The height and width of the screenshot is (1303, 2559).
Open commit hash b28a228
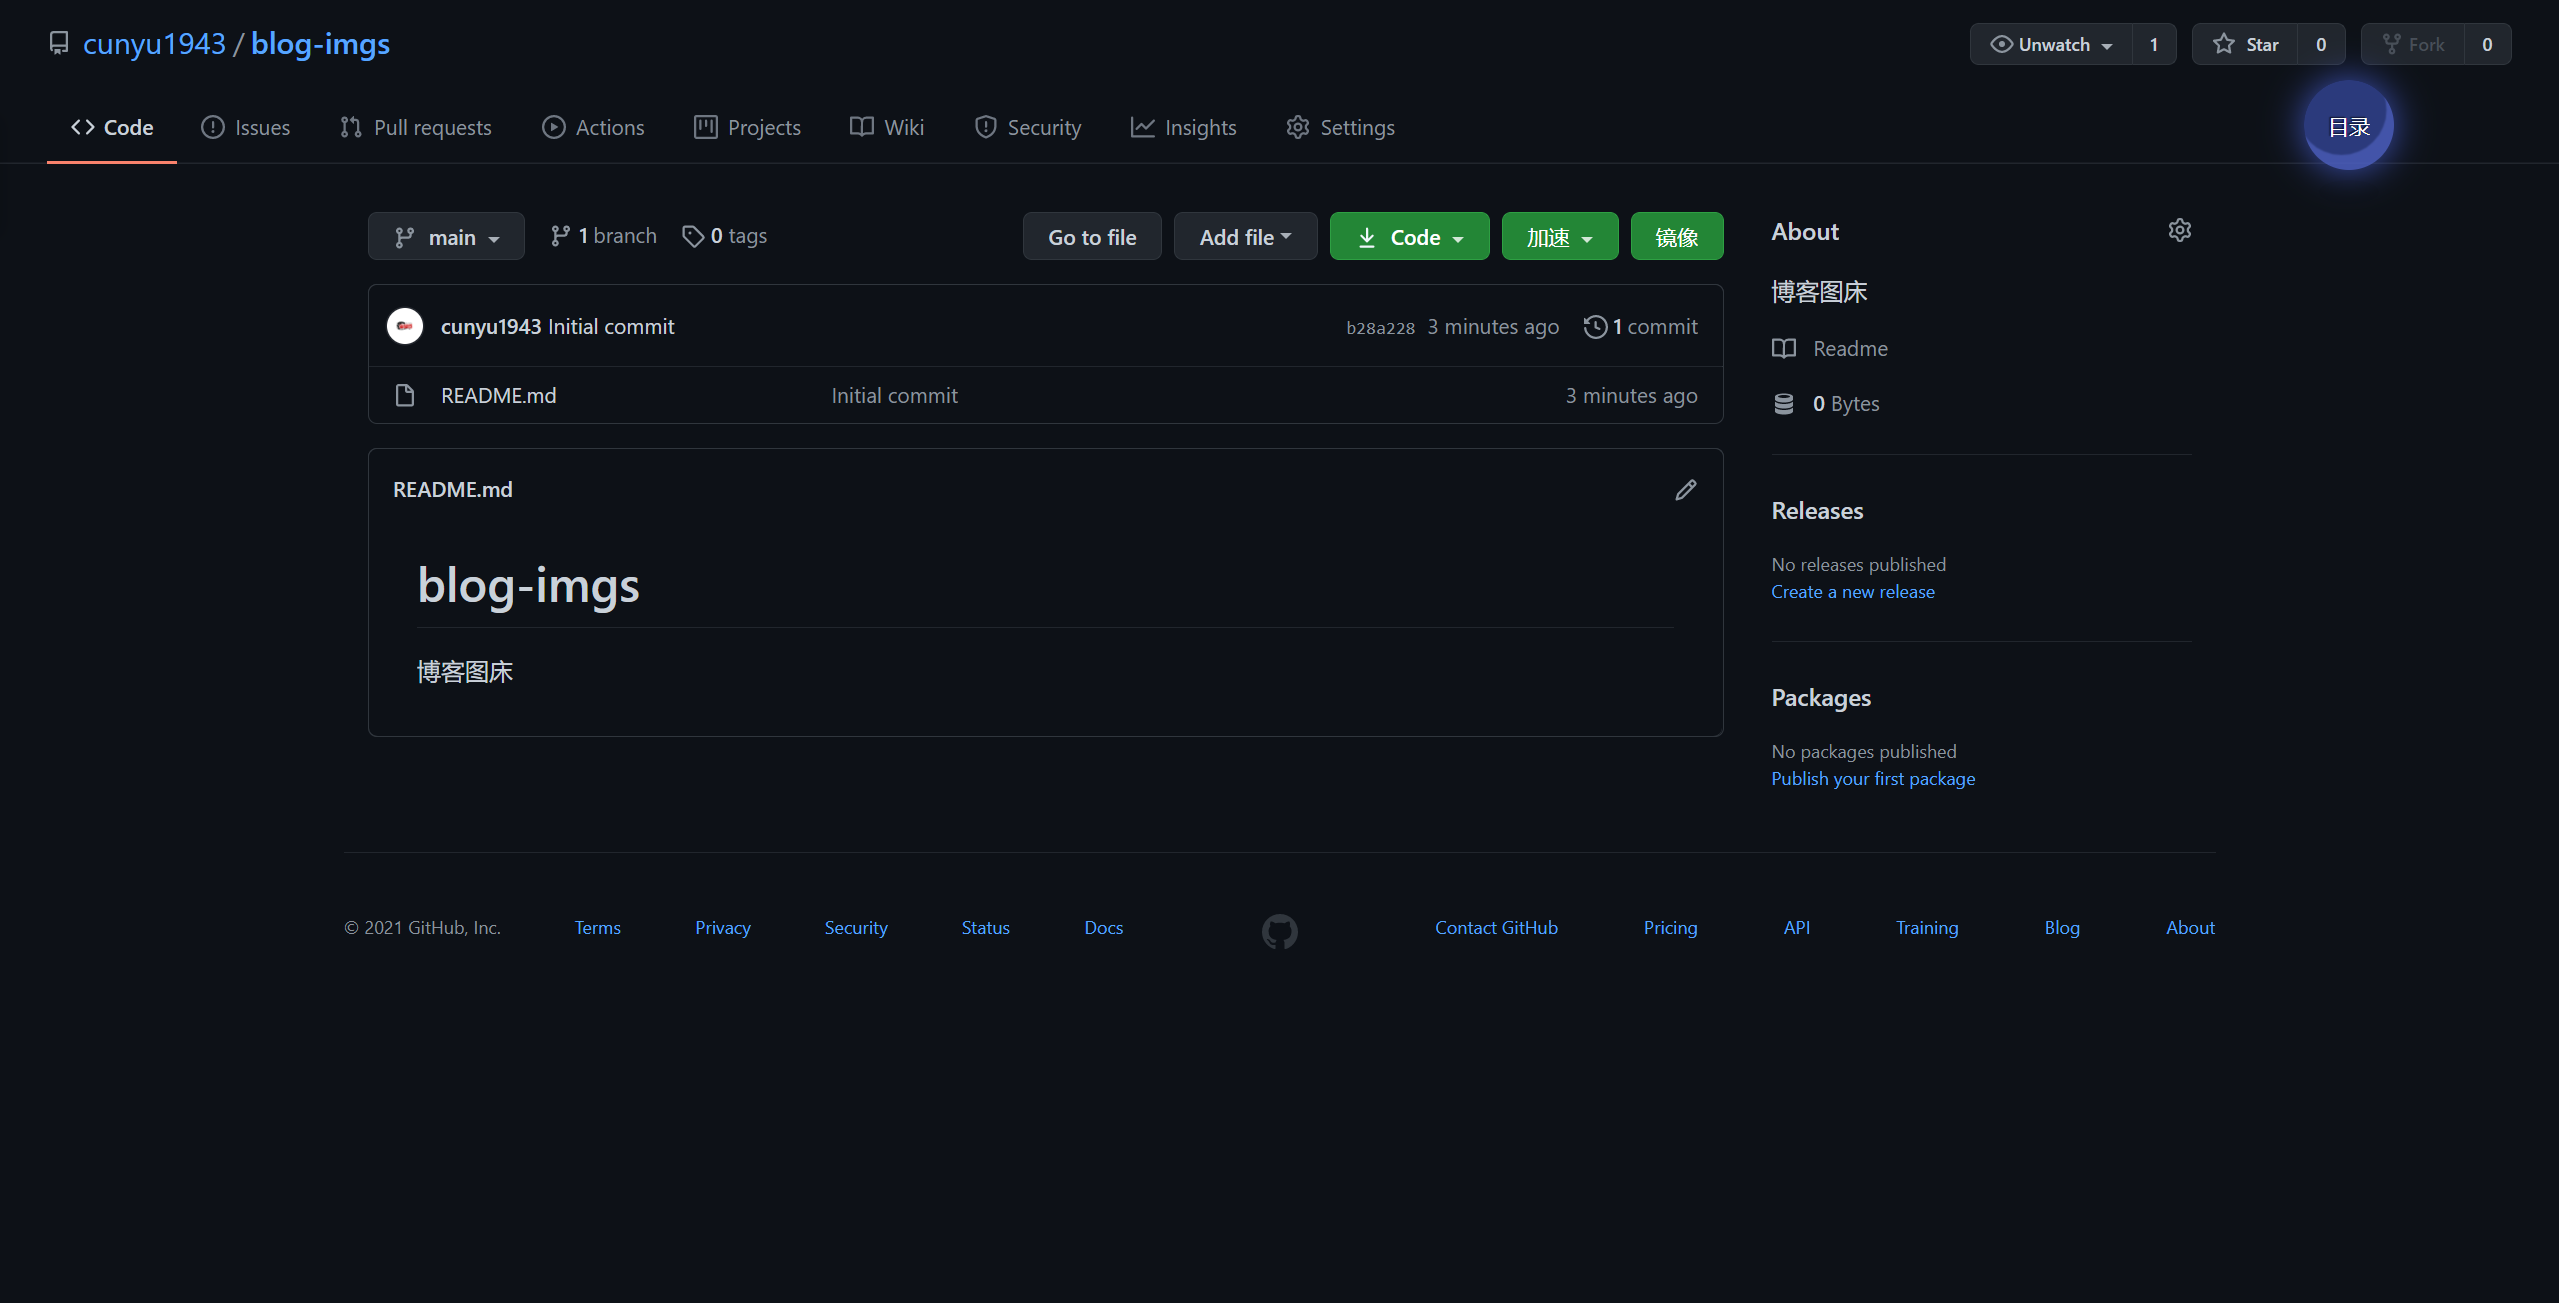click(x=1380, y=328)
